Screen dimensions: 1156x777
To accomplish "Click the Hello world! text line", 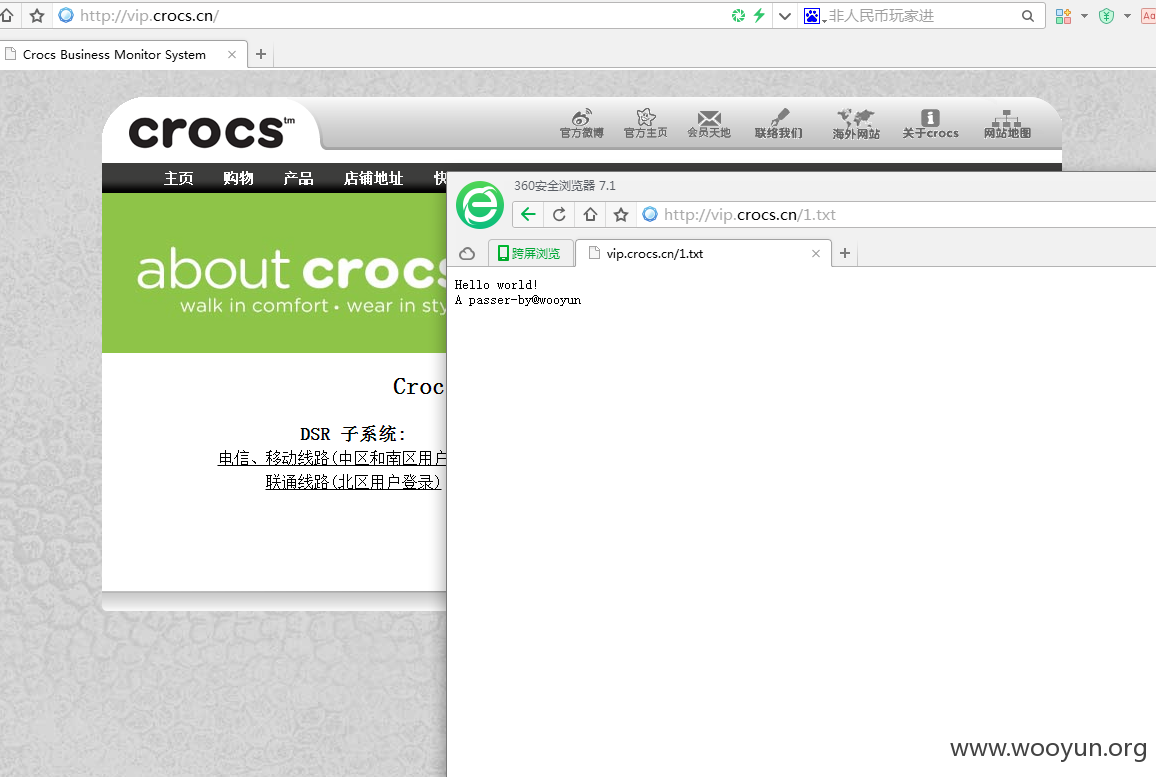I will (496, 285).
